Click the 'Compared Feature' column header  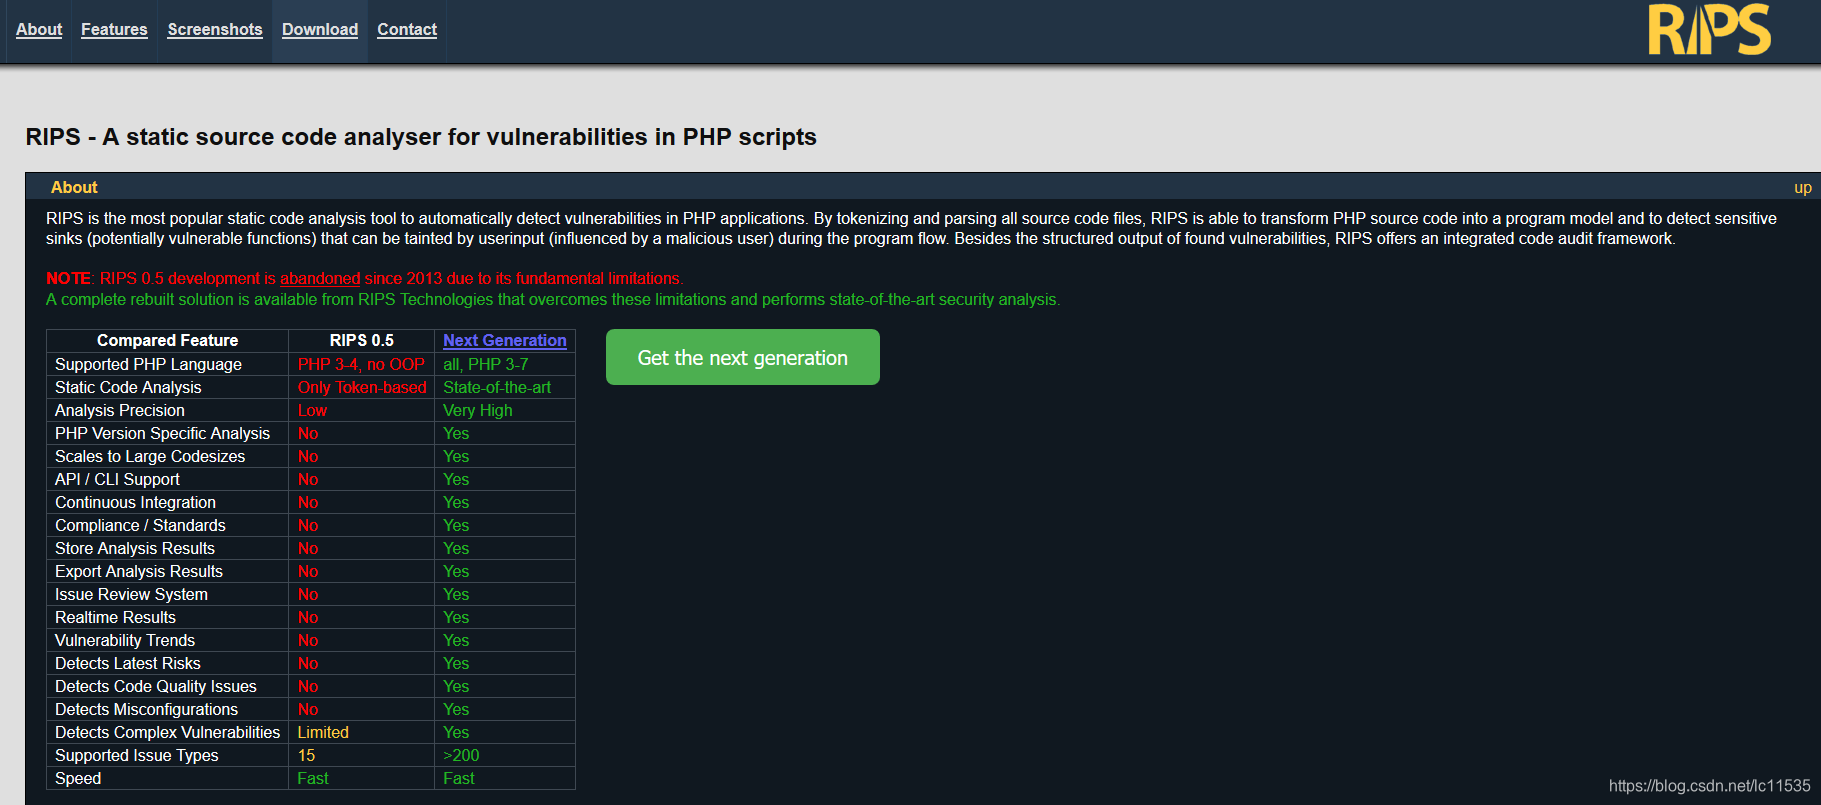click(167, 341)
